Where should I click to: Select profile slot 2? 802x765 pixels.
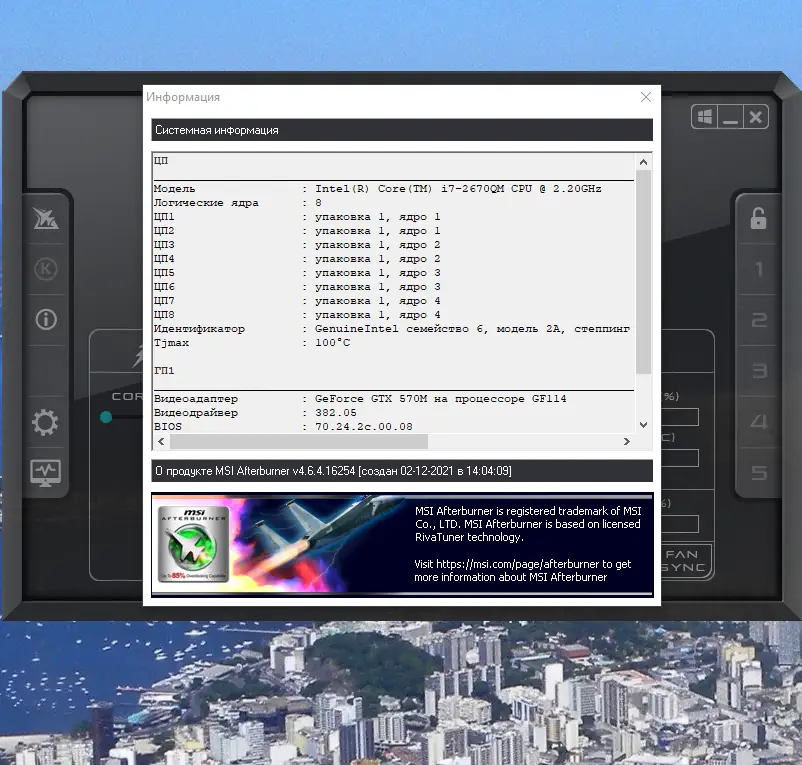coord(759,320)
